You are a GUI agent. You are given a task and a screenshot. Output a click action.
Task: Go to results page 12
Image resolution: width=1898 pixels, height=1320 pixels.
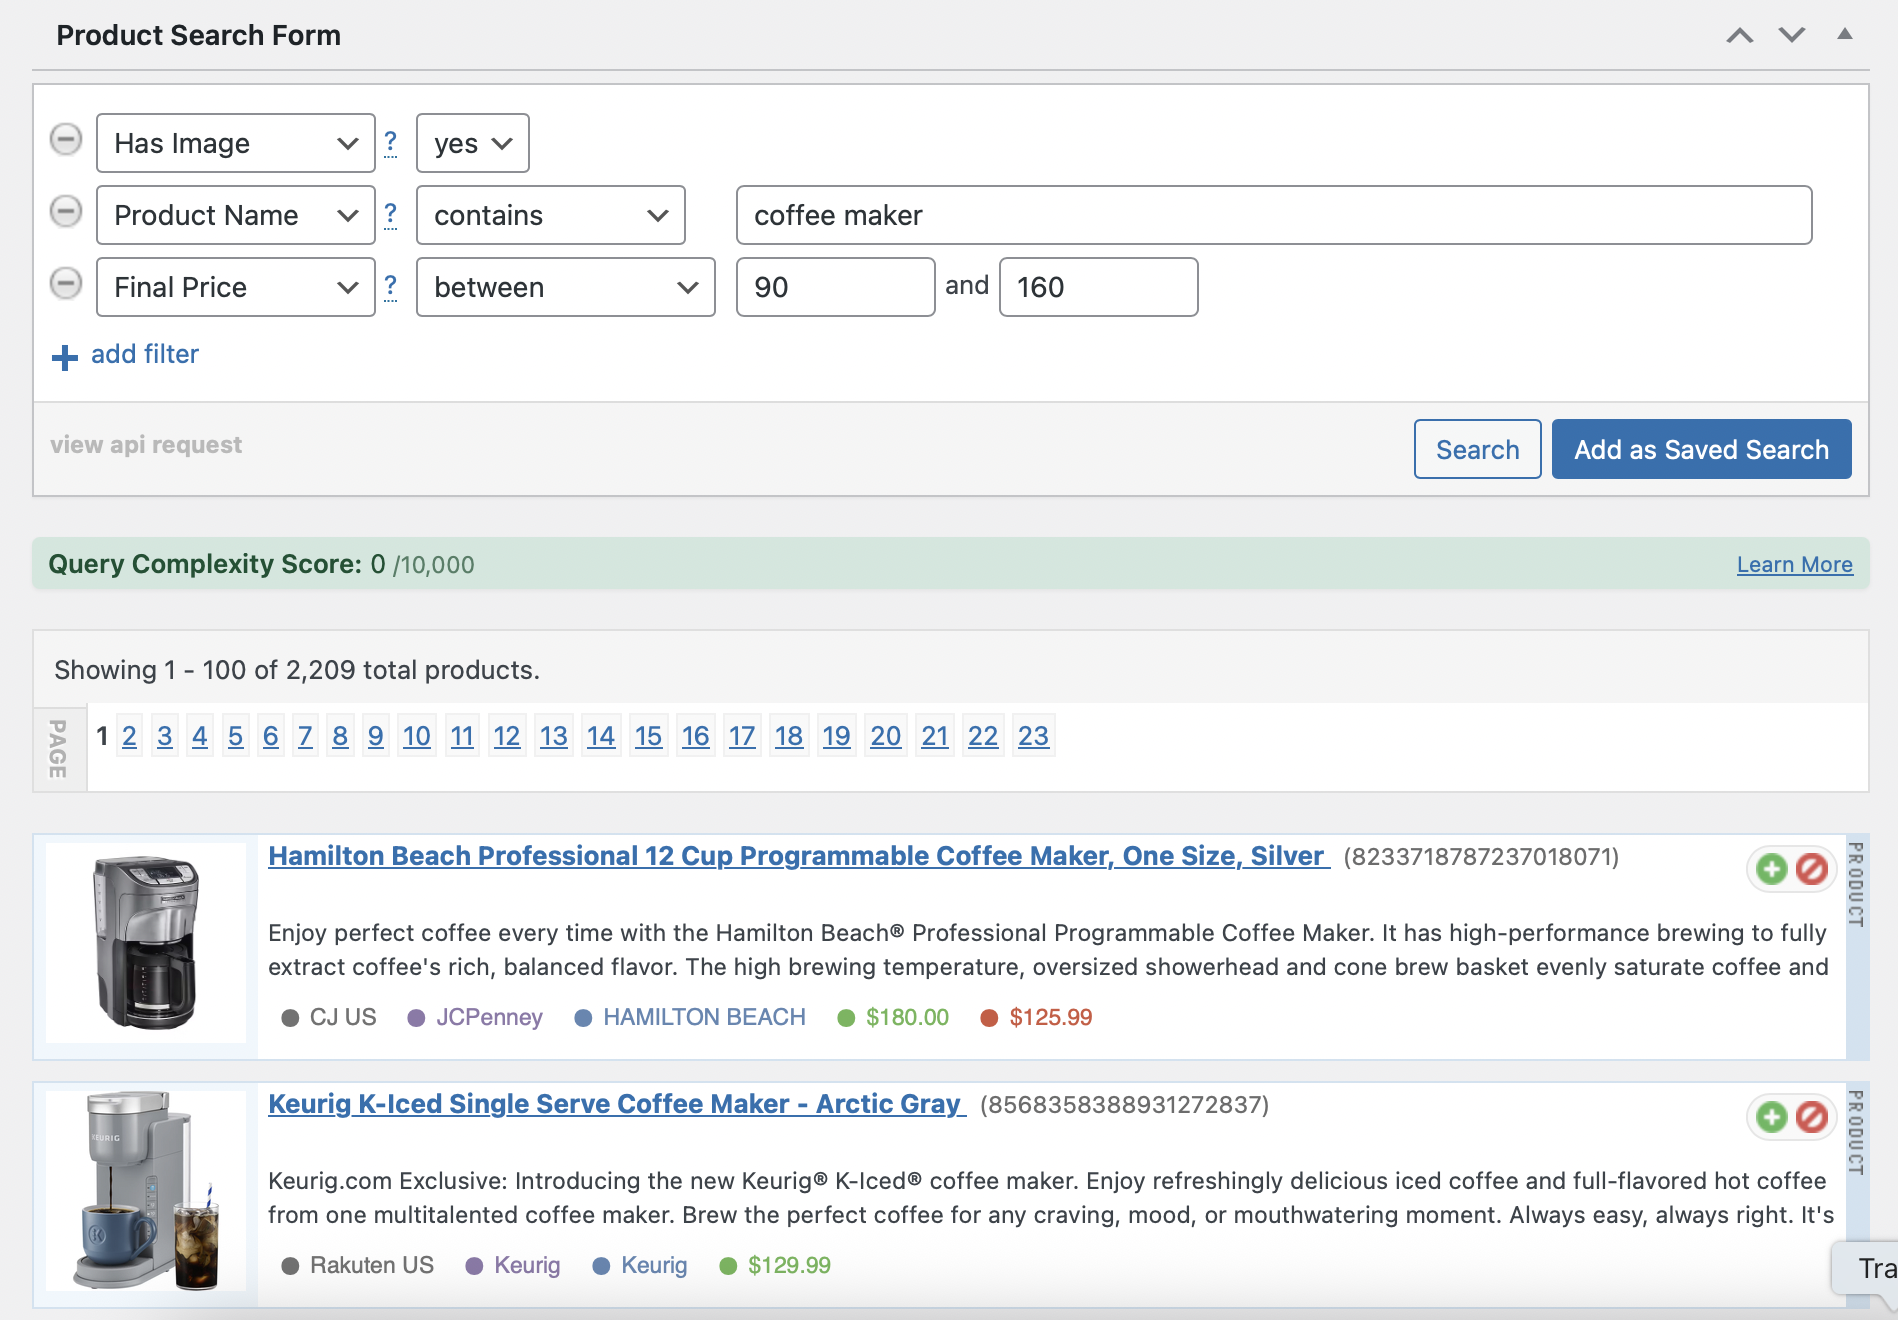pyautogui.click(x=507, y=736)
